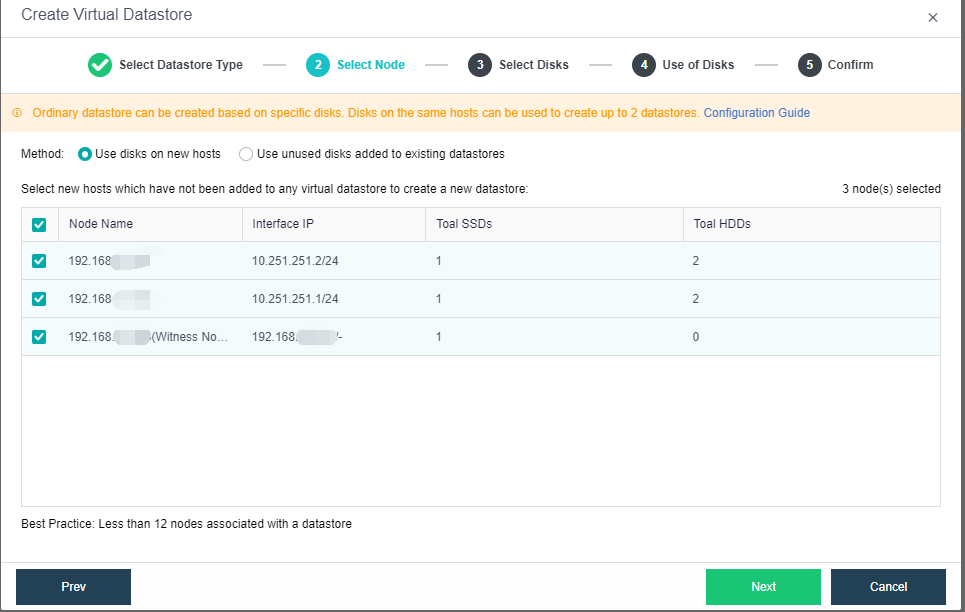This screenshot has height=612, width=965.
Task: Select the Interface IP column header
Action: 283,224
